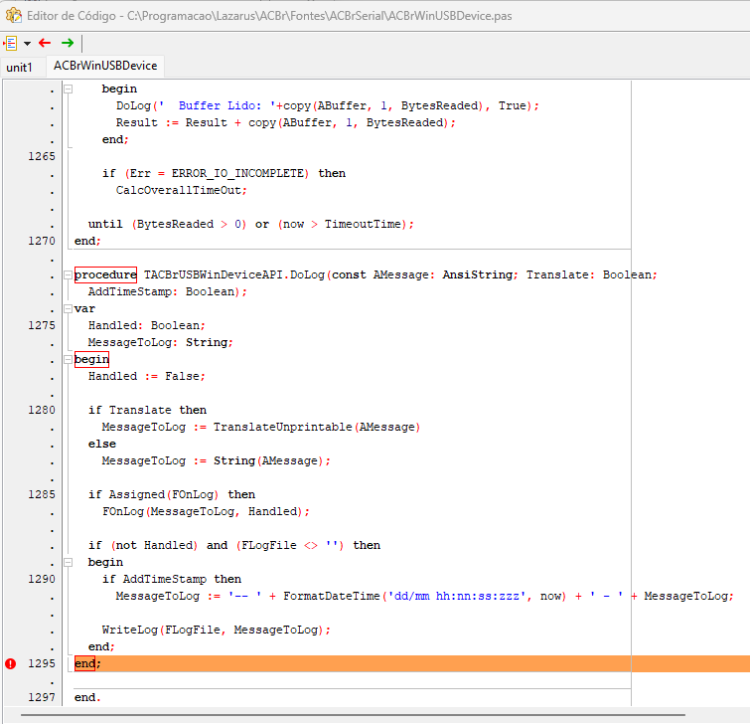Click 'FormatDateTime' function call
The height and width of the screenshot is (724, 750).
[x=331, y=596]
